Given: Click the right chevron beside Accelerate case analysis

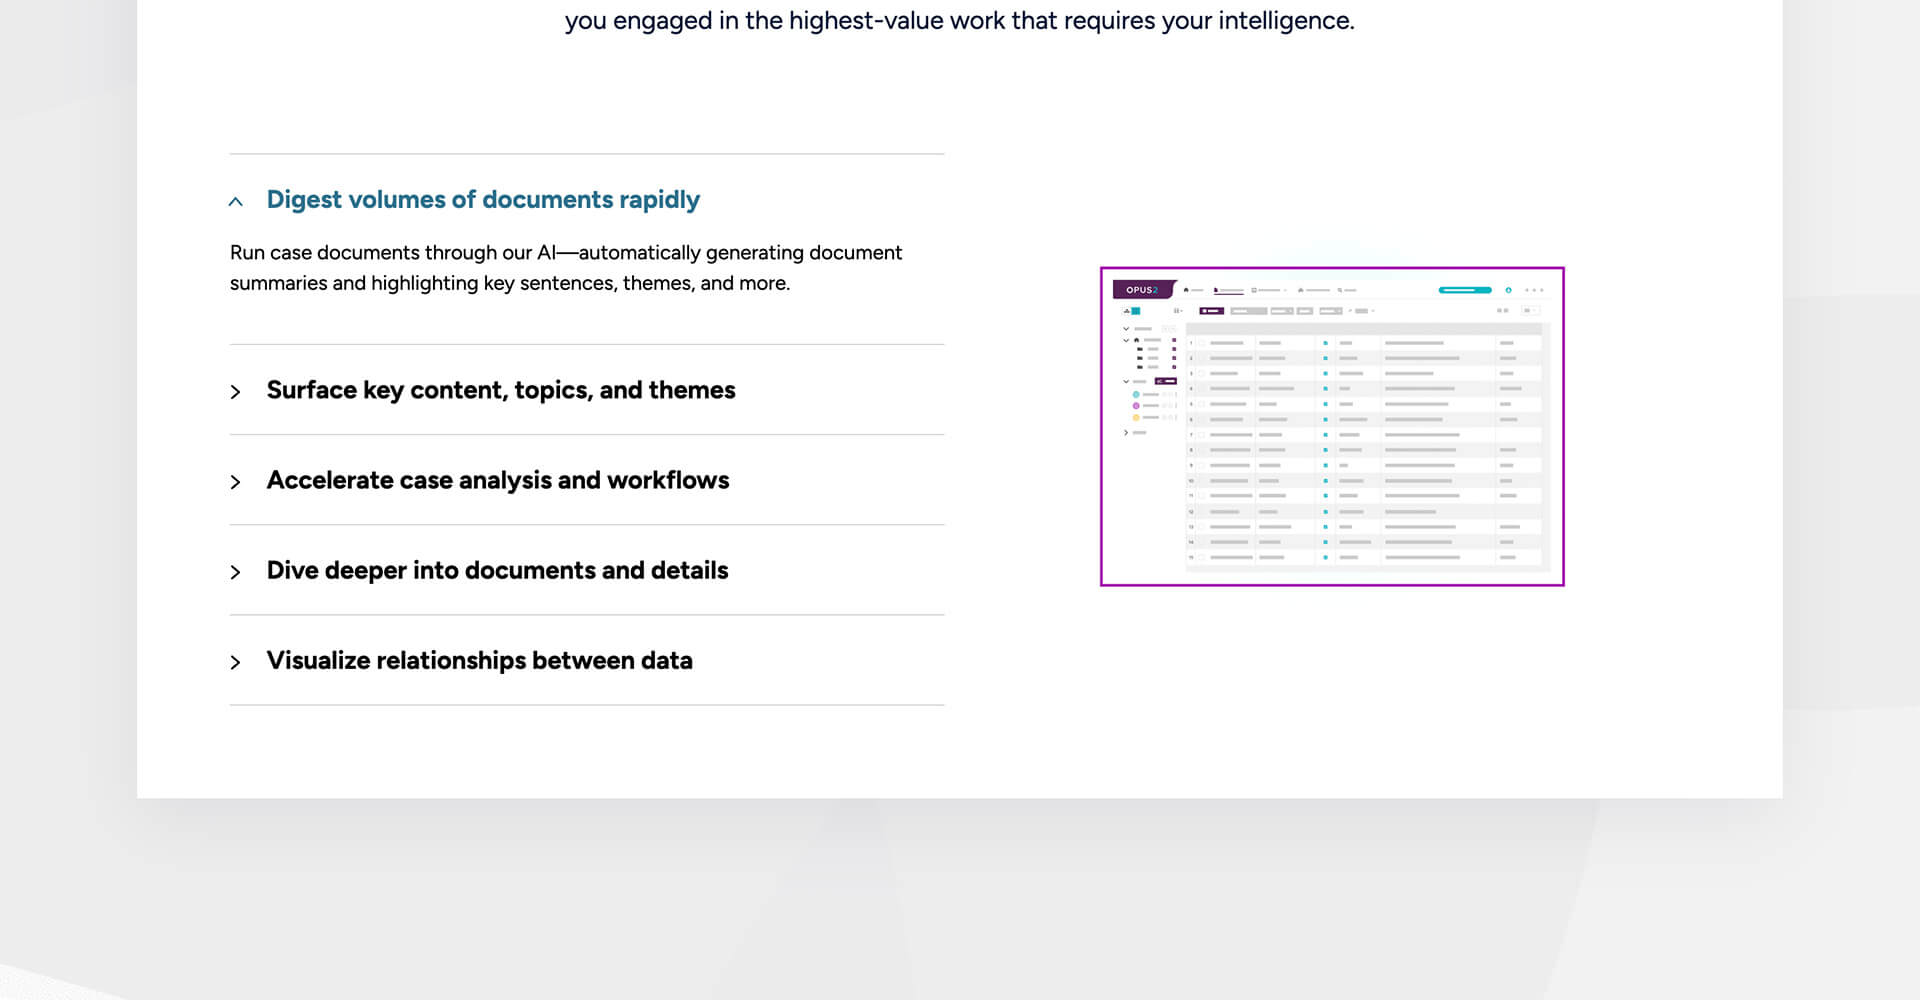Looking at the screenshot, I should coord(236,482).
